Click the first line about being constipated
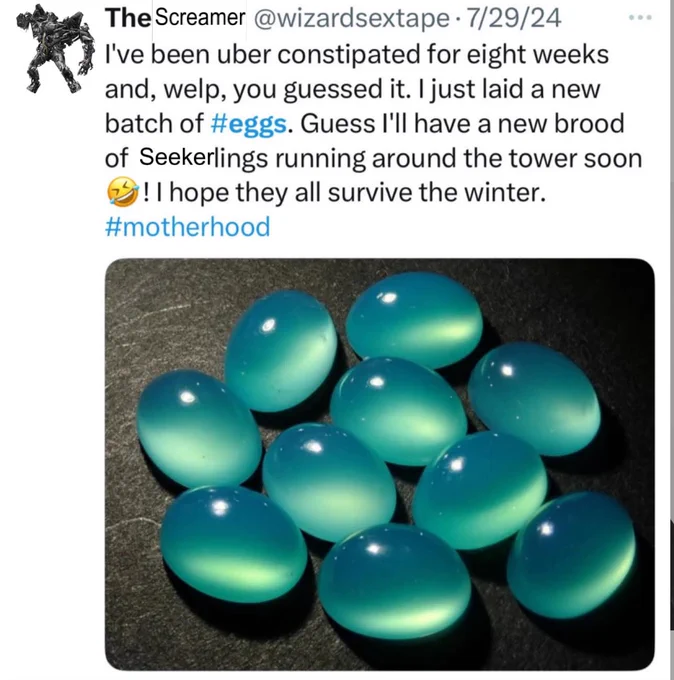674x680 pixels. tap(357, 55)
